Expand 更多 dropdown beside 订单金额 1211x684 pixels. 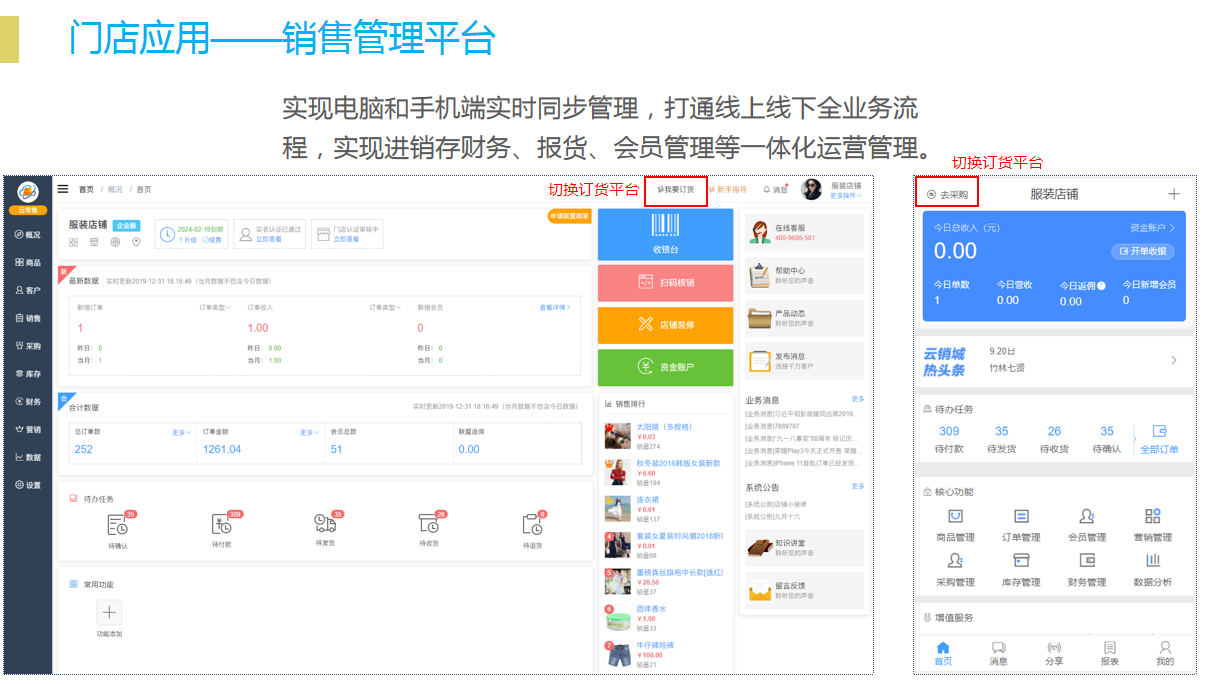[309, 433]
